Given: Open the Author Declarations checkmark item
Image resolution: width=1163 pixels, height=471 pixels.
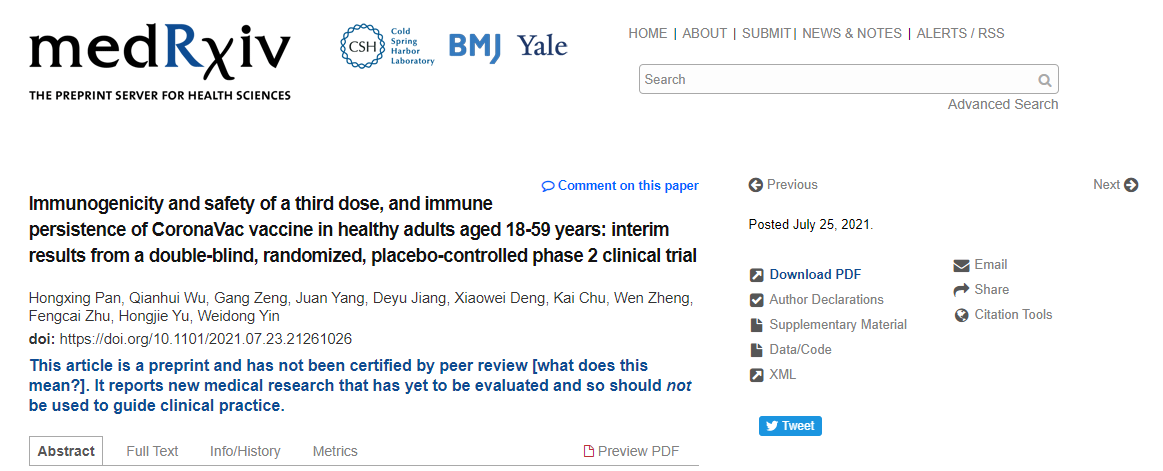Looking at the screenshot, I should (826, 300).
